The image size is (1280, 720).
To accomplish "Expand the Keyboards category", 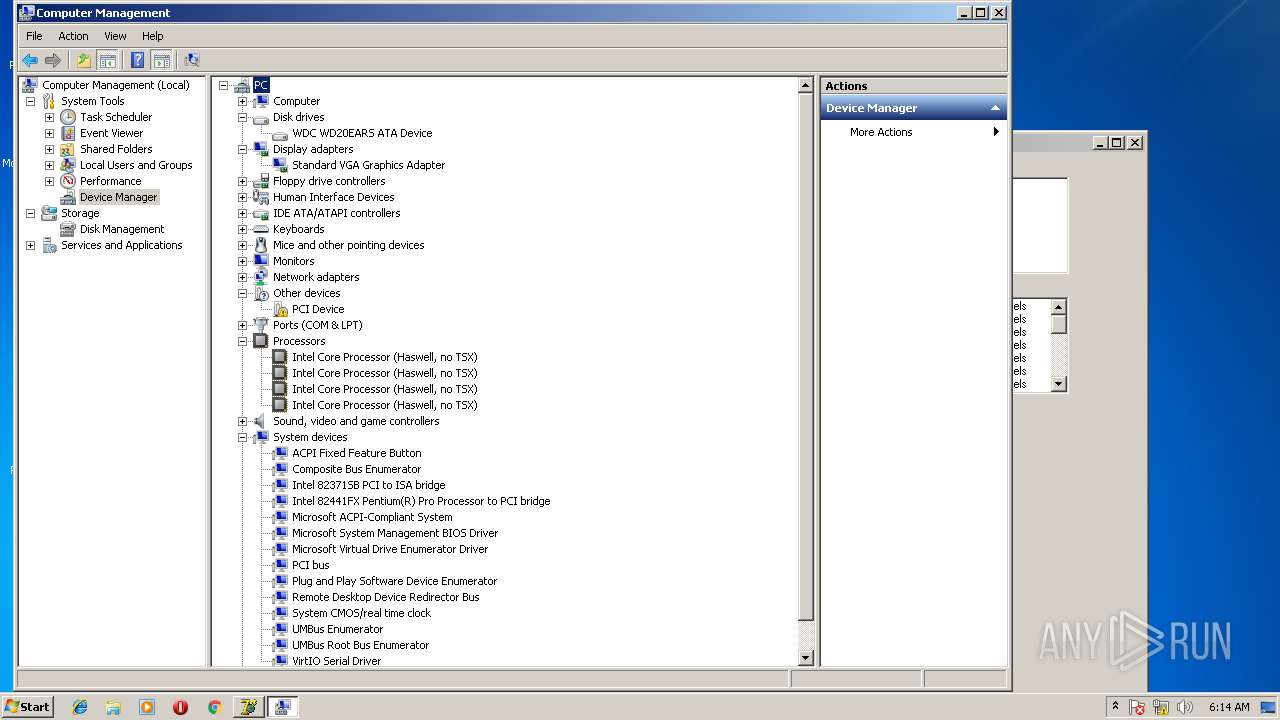I will coord(242,229).
